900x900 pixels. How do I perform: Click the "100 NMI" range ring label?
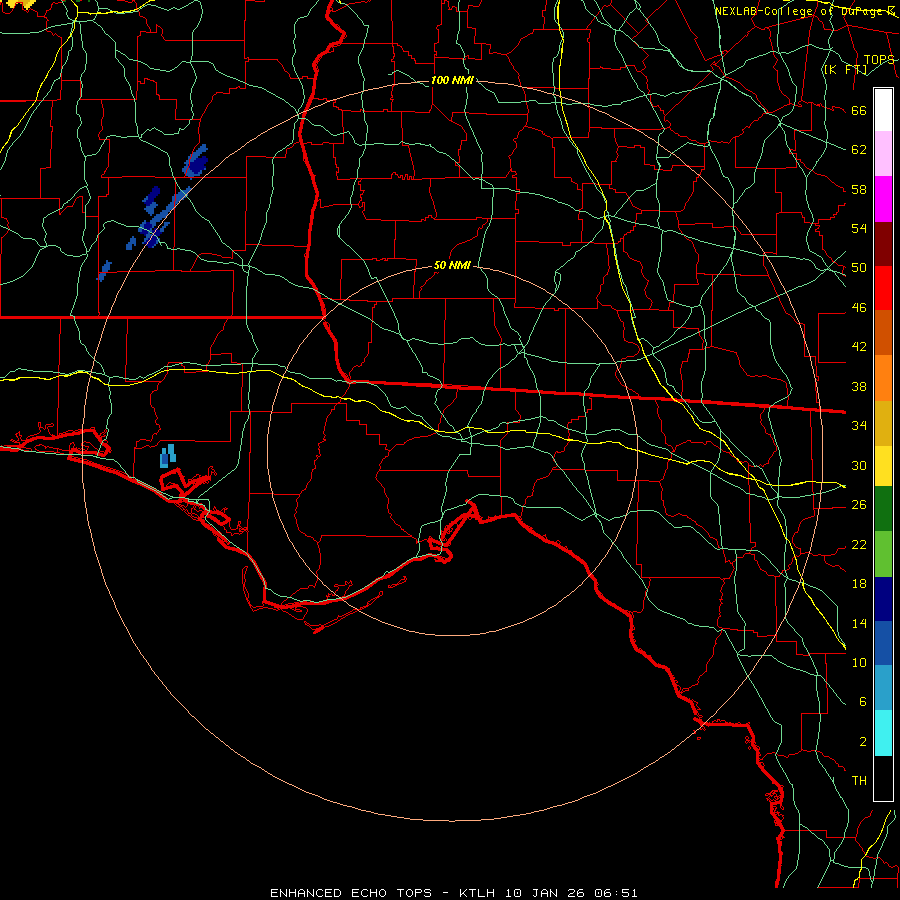point(452,80)
